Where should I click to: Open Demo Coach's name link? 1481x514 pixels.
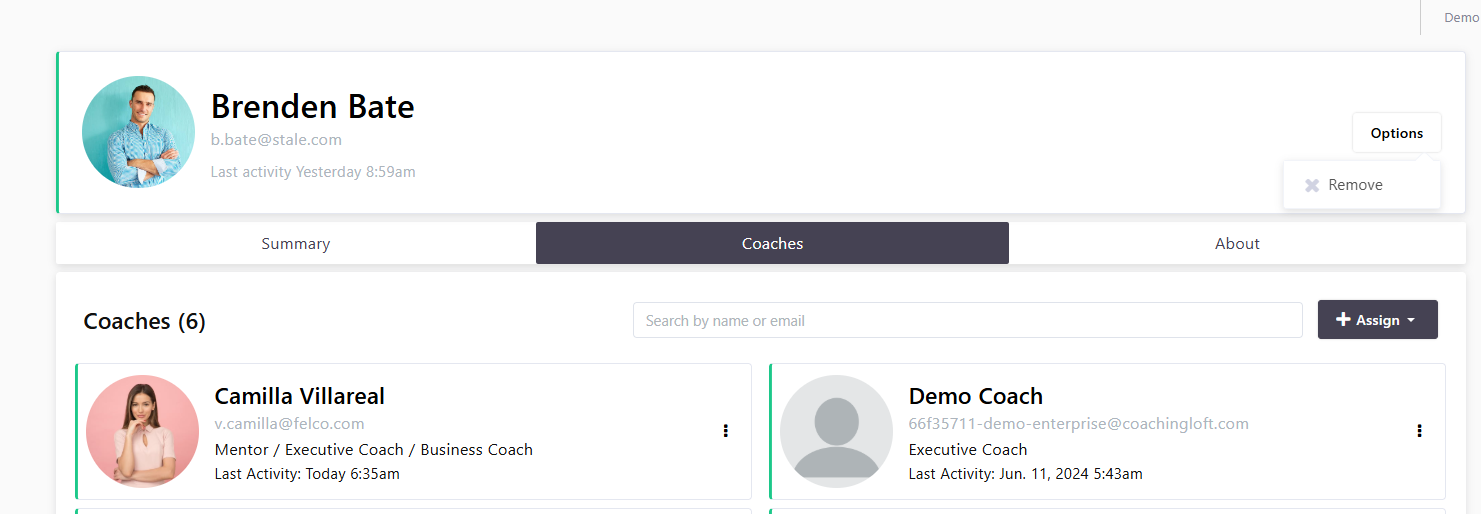[975, 396]
